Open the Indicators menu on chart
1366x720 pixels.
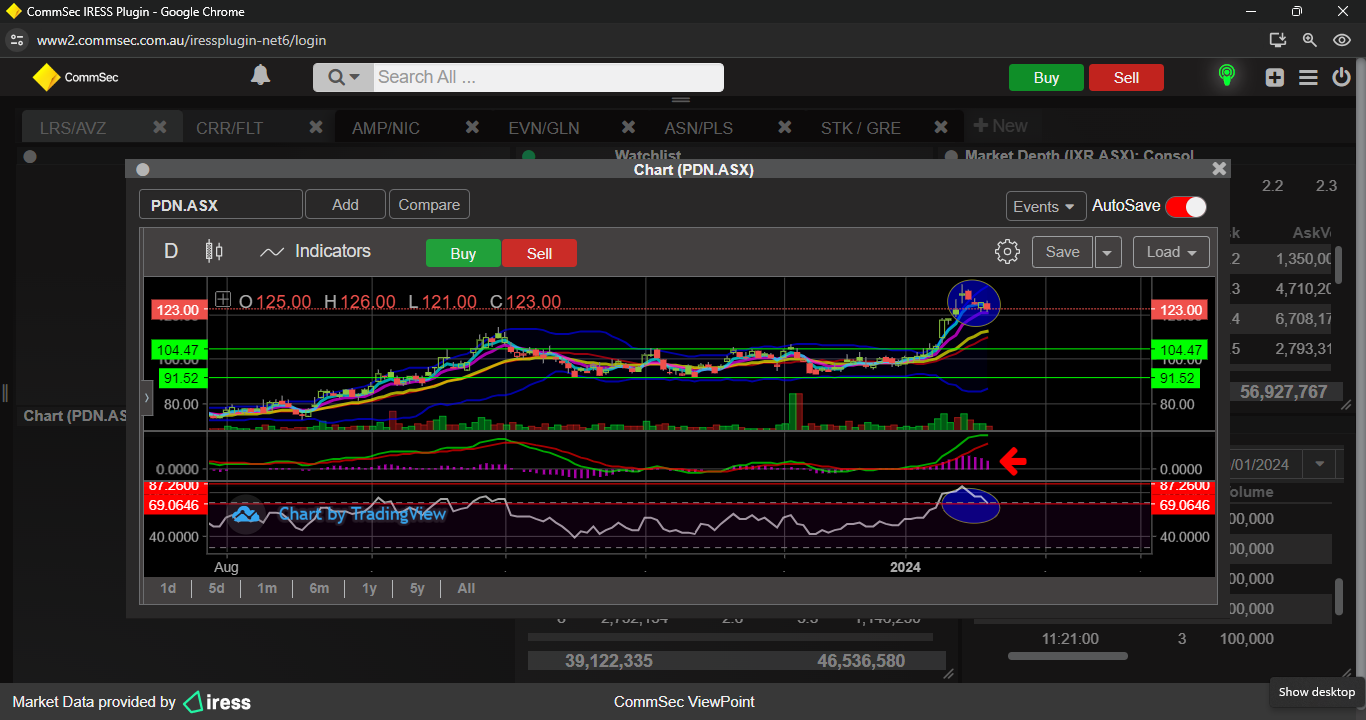[315, 252]
